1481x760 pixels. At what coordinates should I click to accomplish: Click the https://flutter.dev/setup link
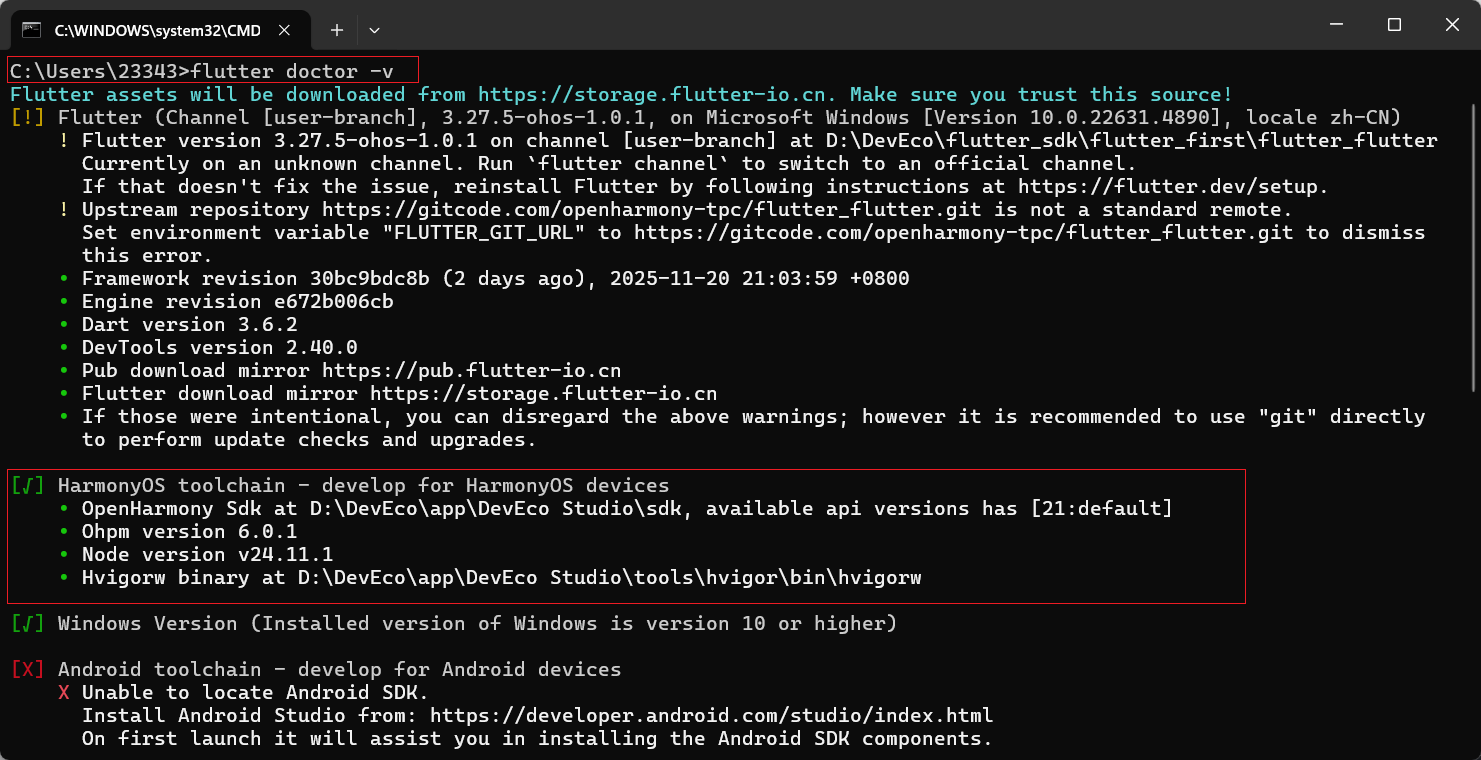point(1169,186)
